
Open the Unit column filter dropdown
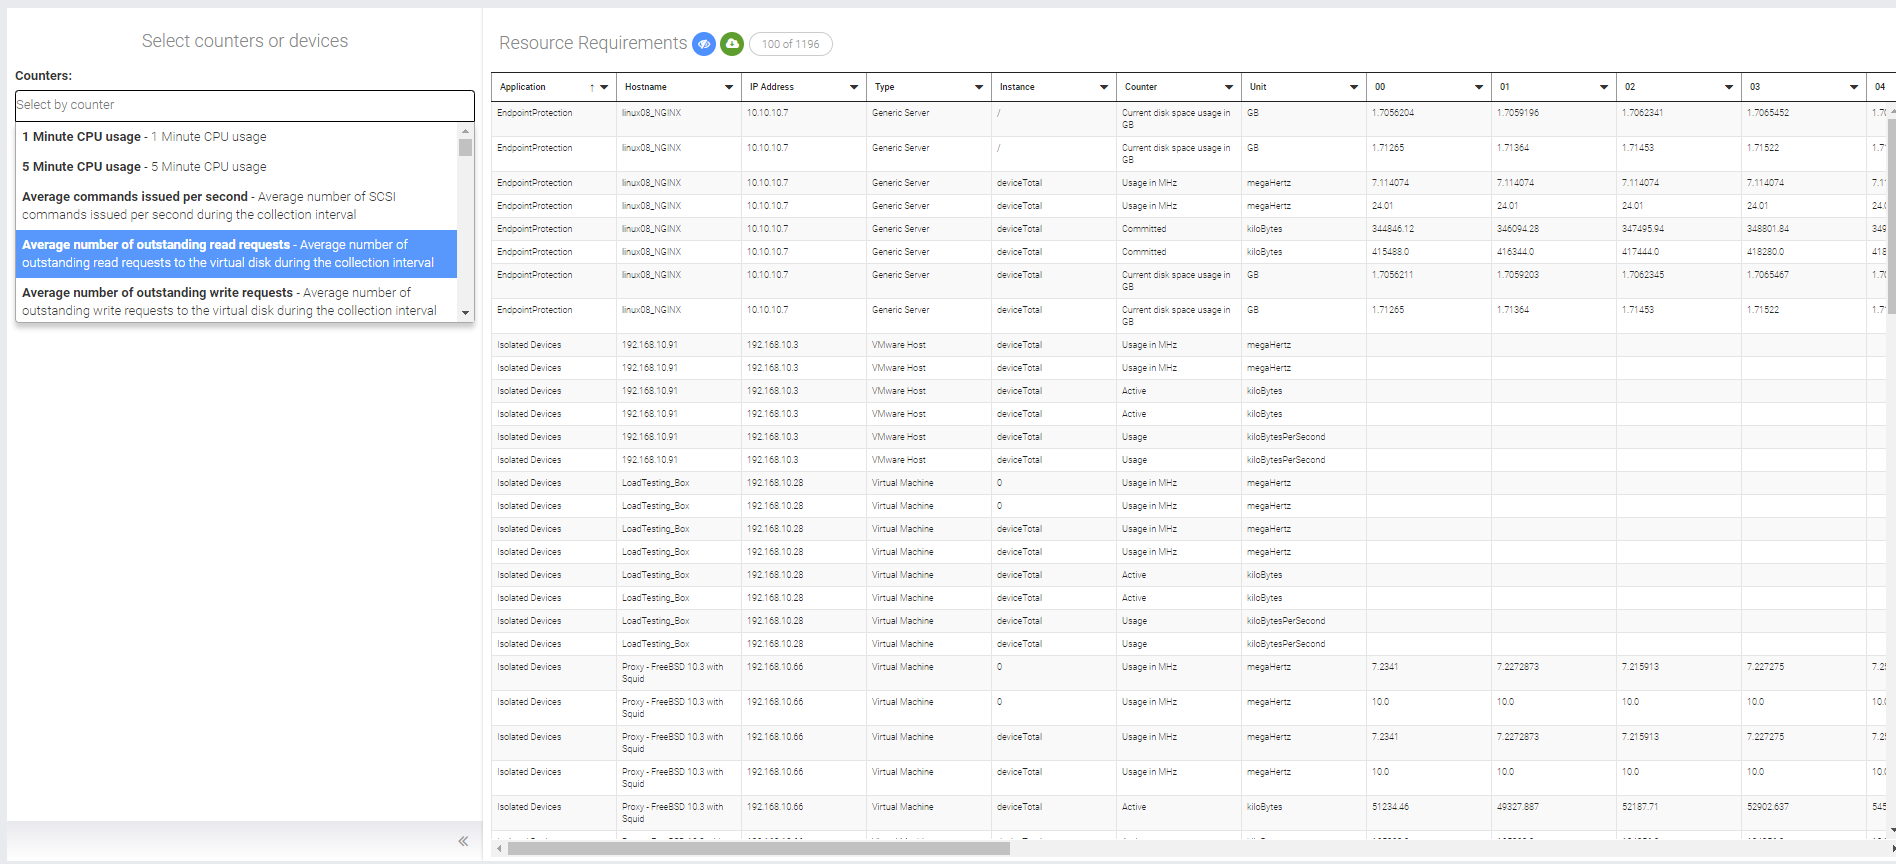(x=1354, y=87)
